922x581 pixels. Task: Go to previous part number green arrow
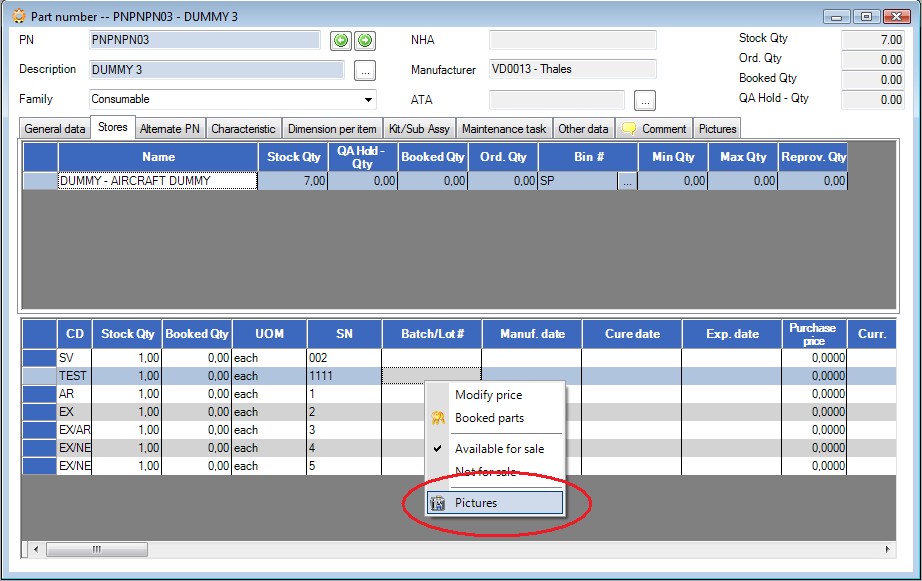point(341,41)
